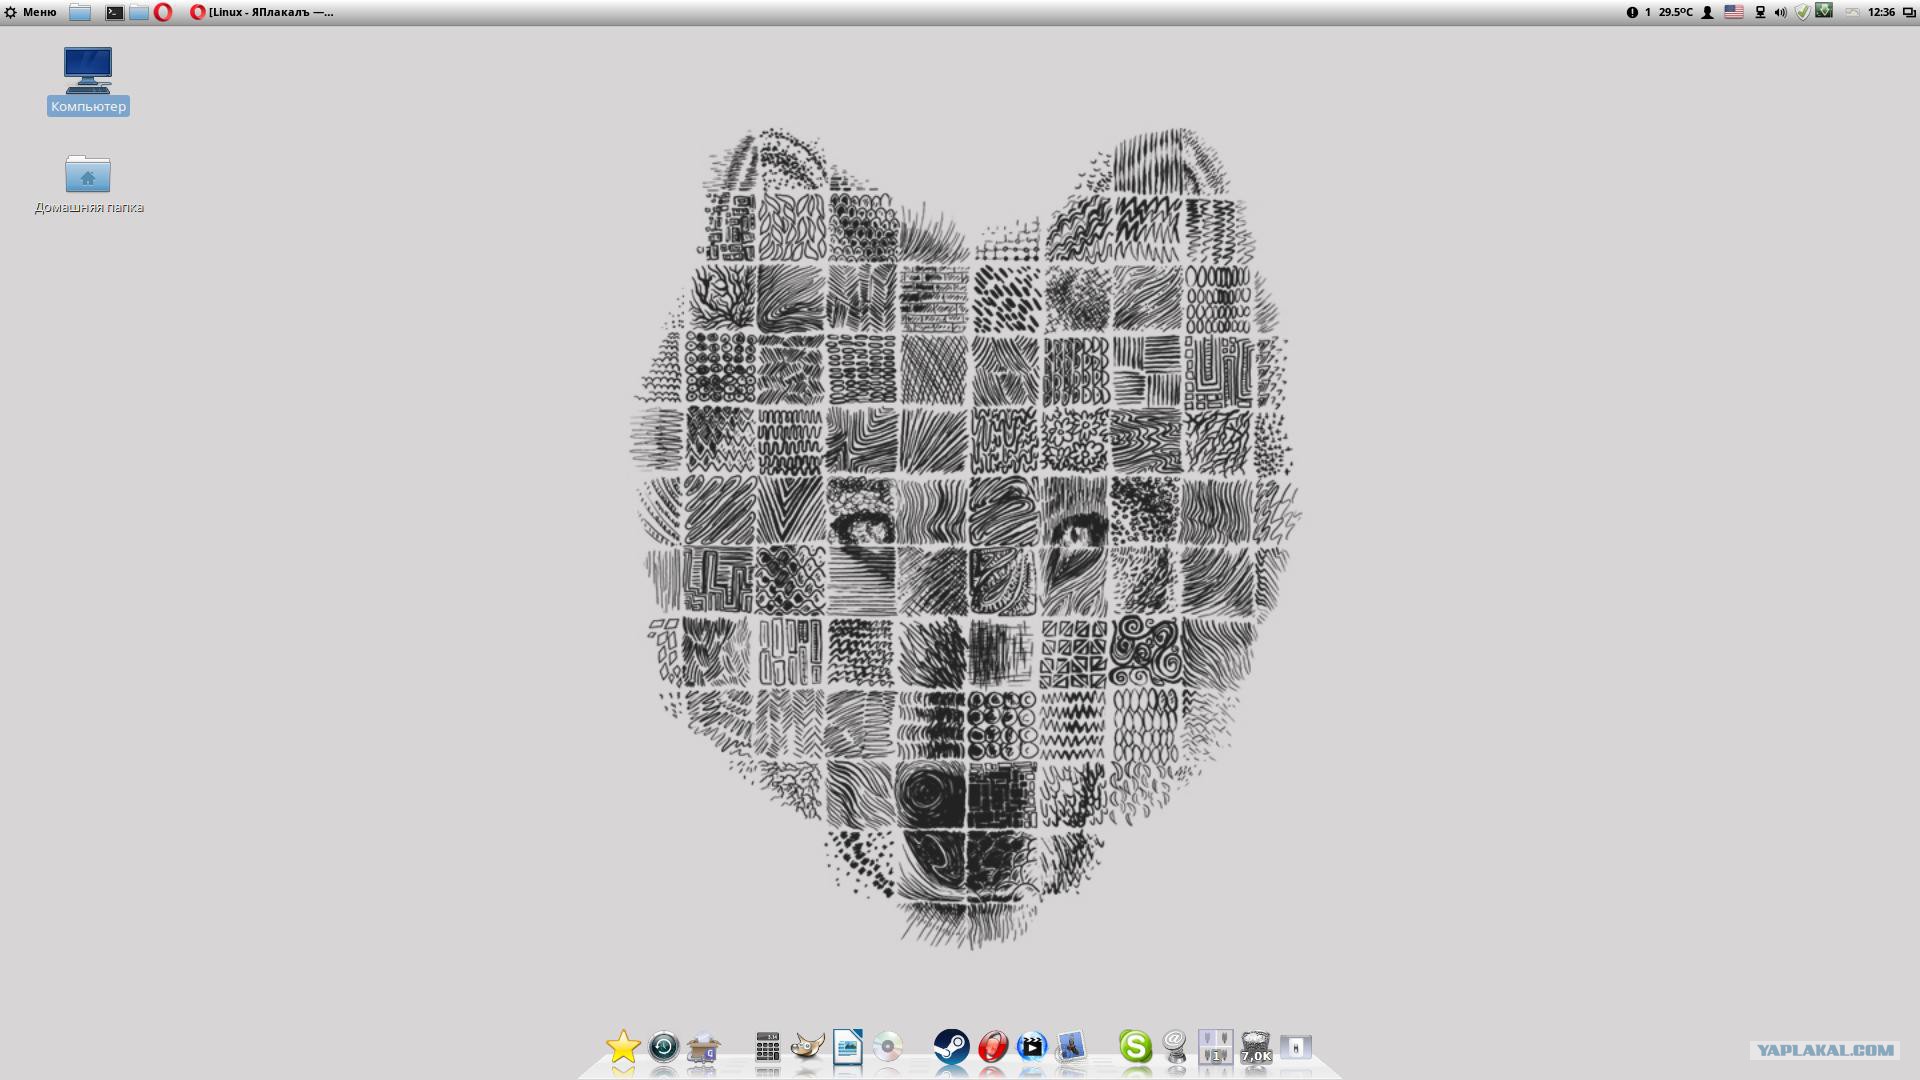Launch the terminal from the top panel
This screenshot has height=1080, width=1920.
tap(115, 12)
